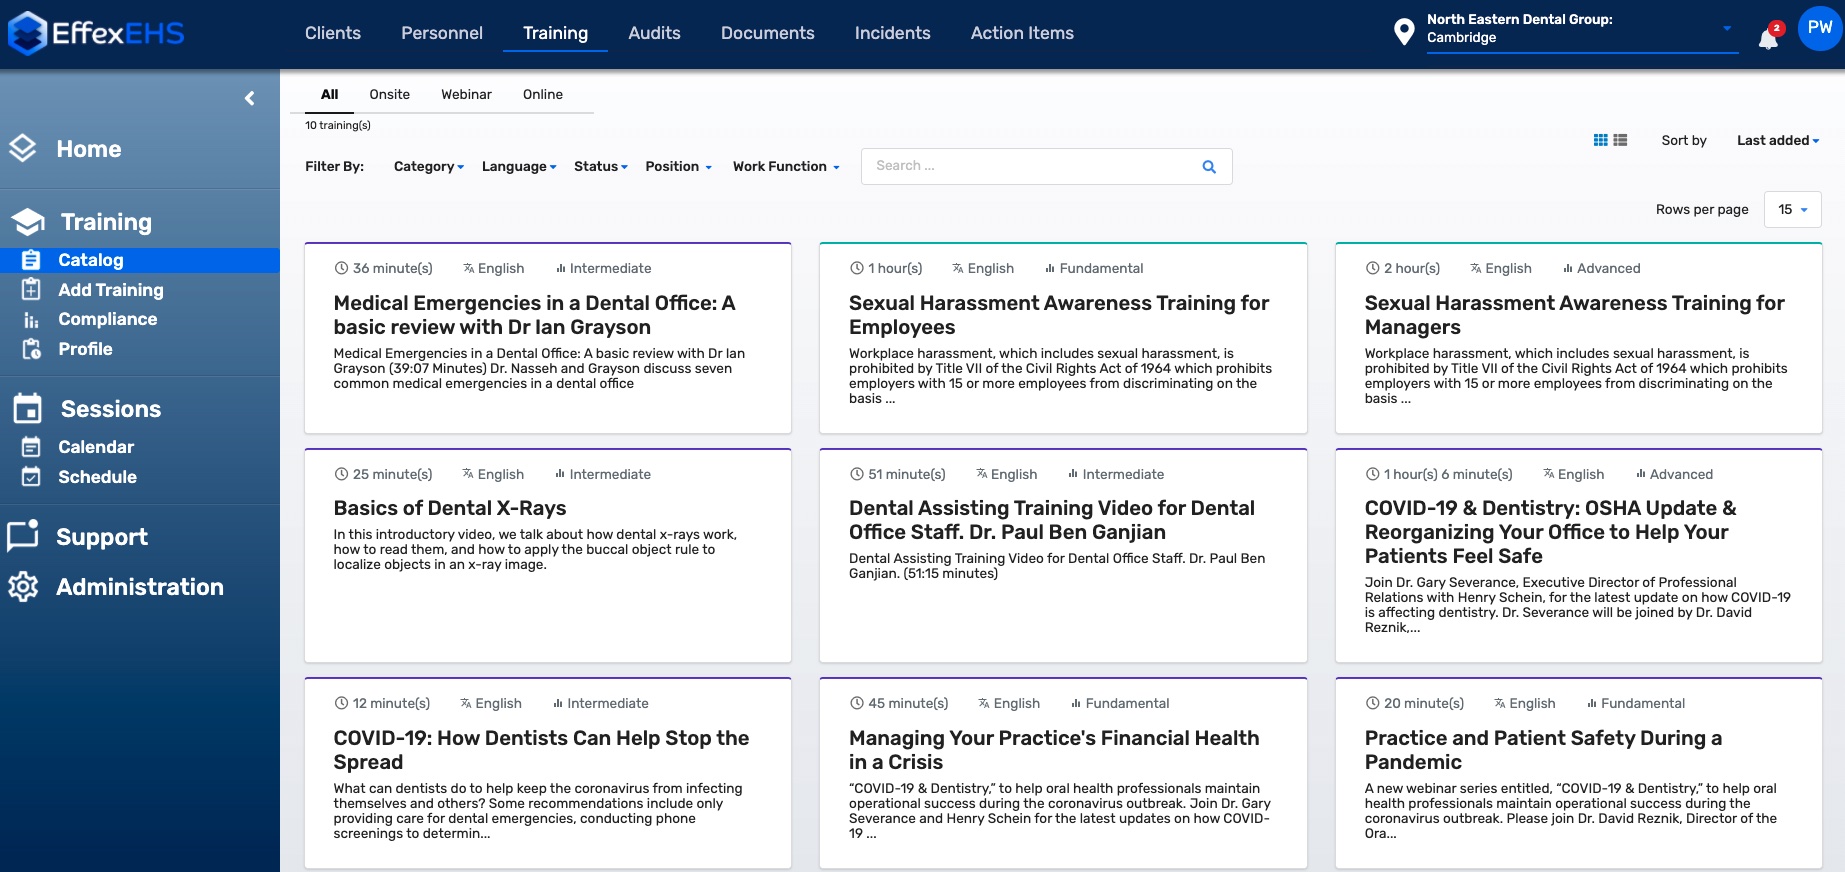Expand the Language filter
Viewport: 1845px width, 872px height.
tap(519, 167)
